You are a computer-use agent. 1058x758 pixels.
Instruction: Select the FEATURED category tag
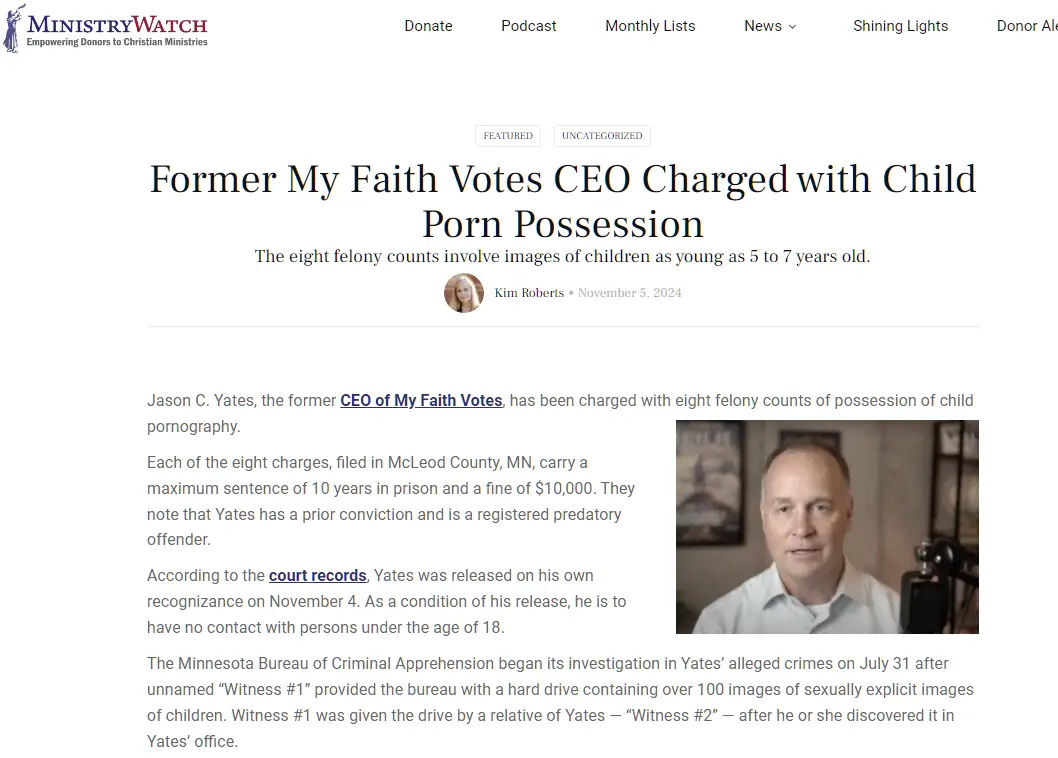click(508, 136)
